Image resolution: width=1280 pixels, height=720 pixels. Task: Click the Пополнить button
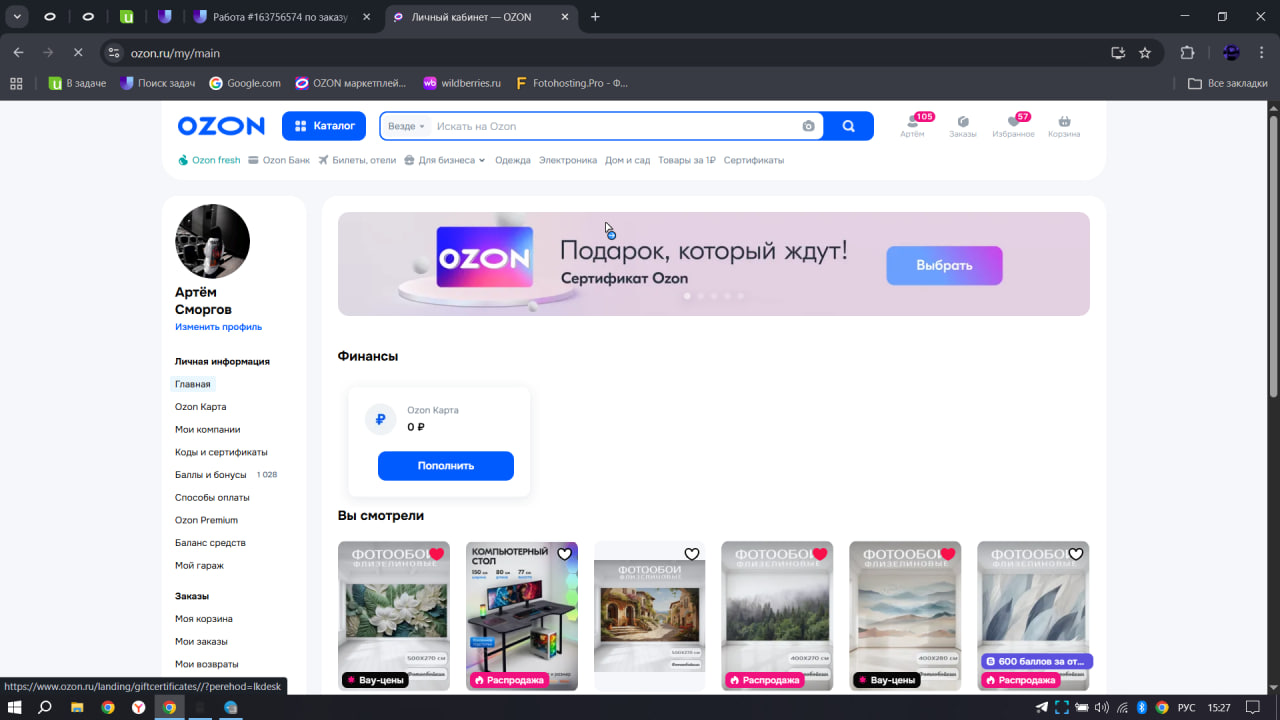coord(446,466)
